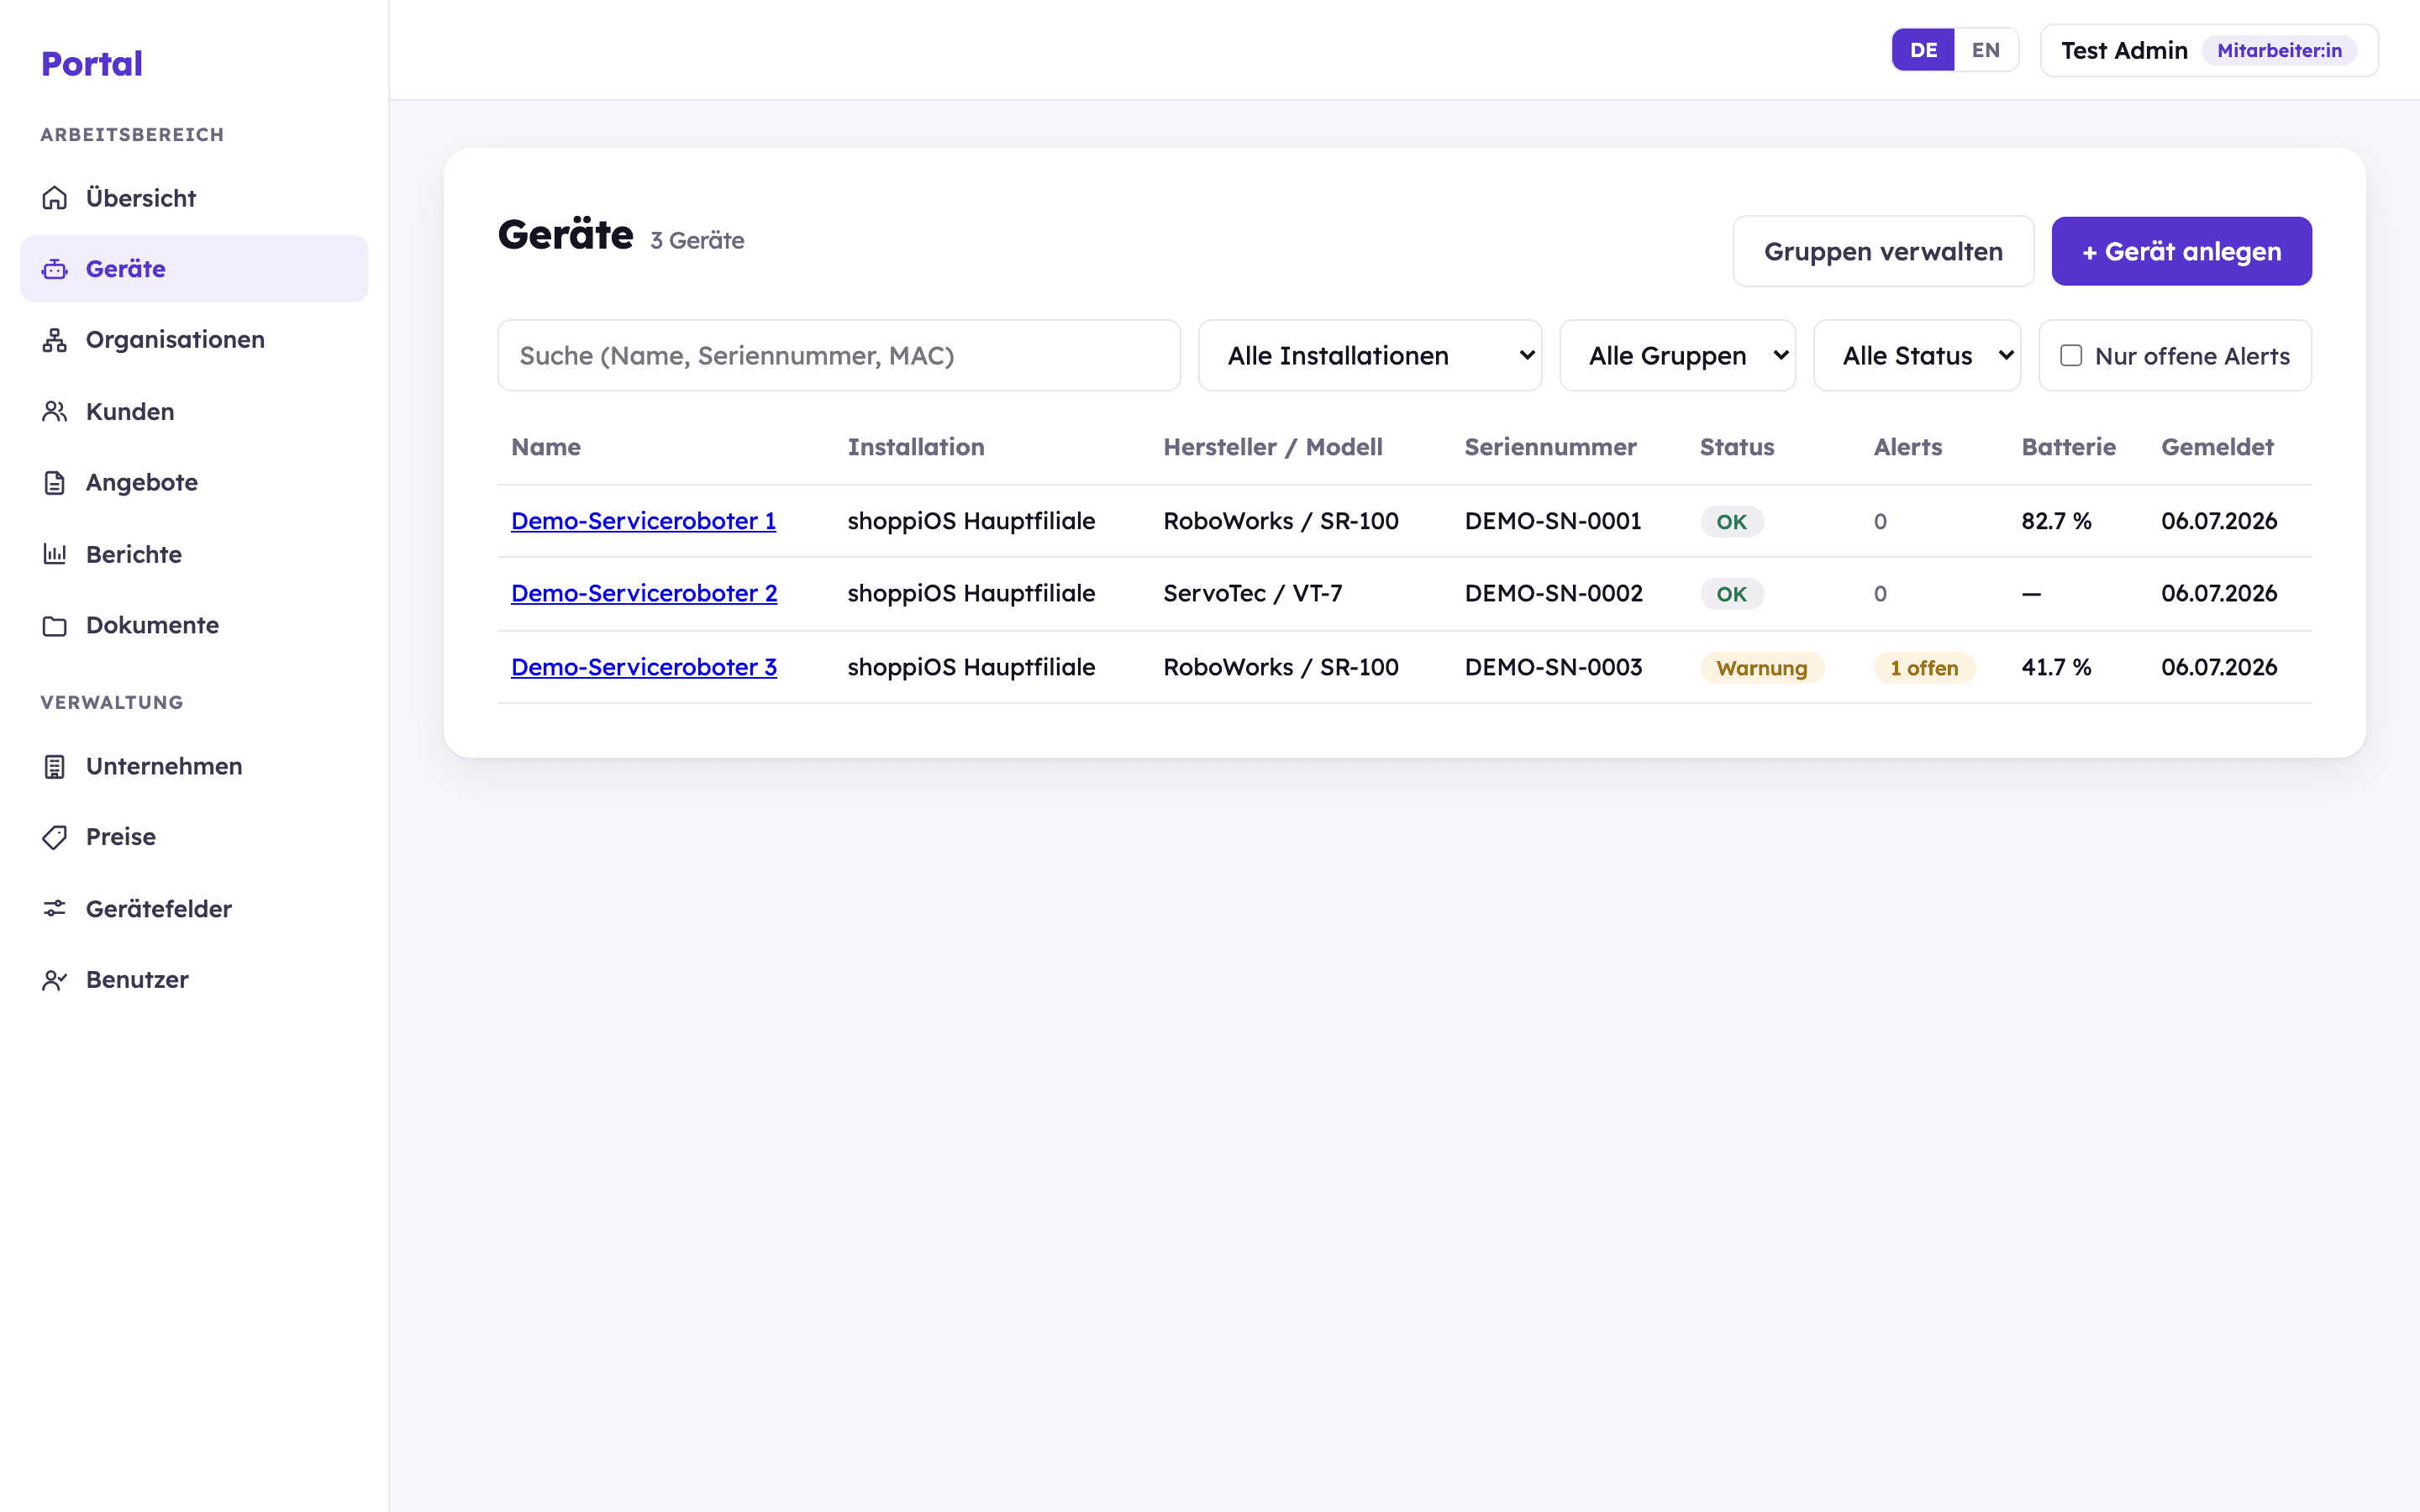Open the Demo-Serviceroboter 3 link
Viewport: 2420px width, 1512px height.
click(644, 667)
